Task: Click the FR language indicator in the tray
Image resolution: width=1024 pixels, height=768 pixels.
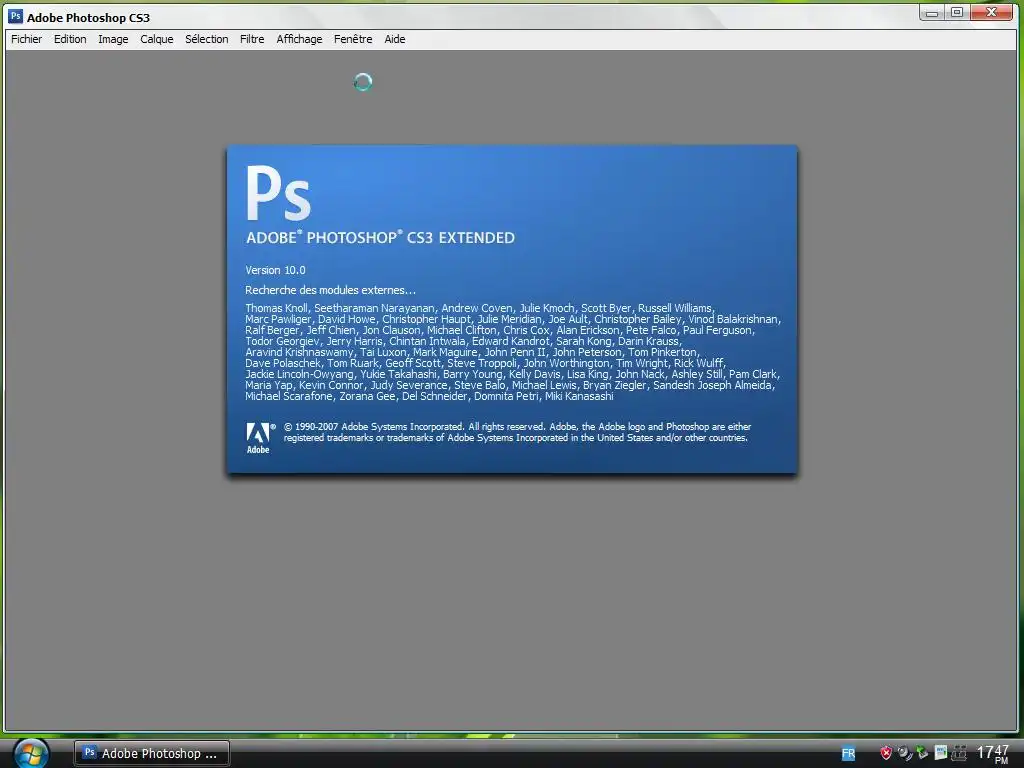Action: 848,754
